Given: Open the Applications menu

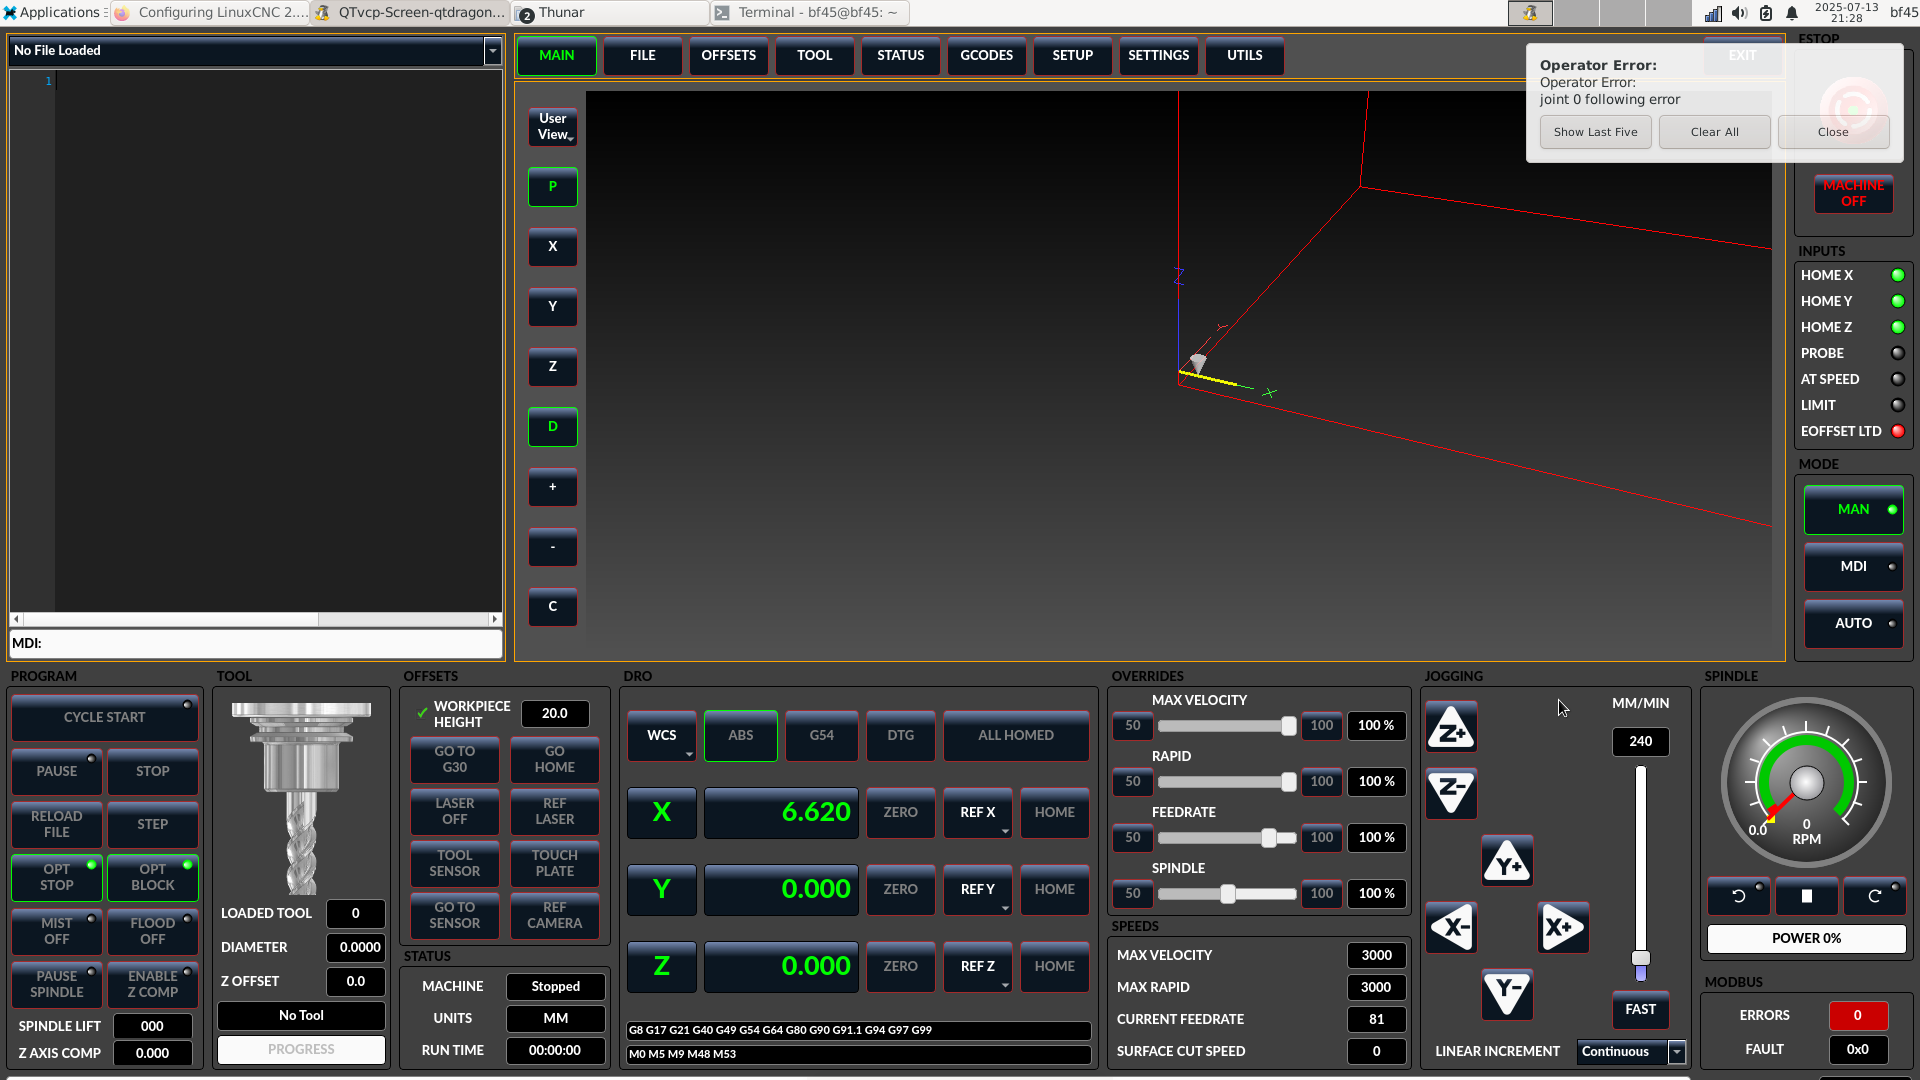Looking at the screenshot, I should click(x=51, y=13).
